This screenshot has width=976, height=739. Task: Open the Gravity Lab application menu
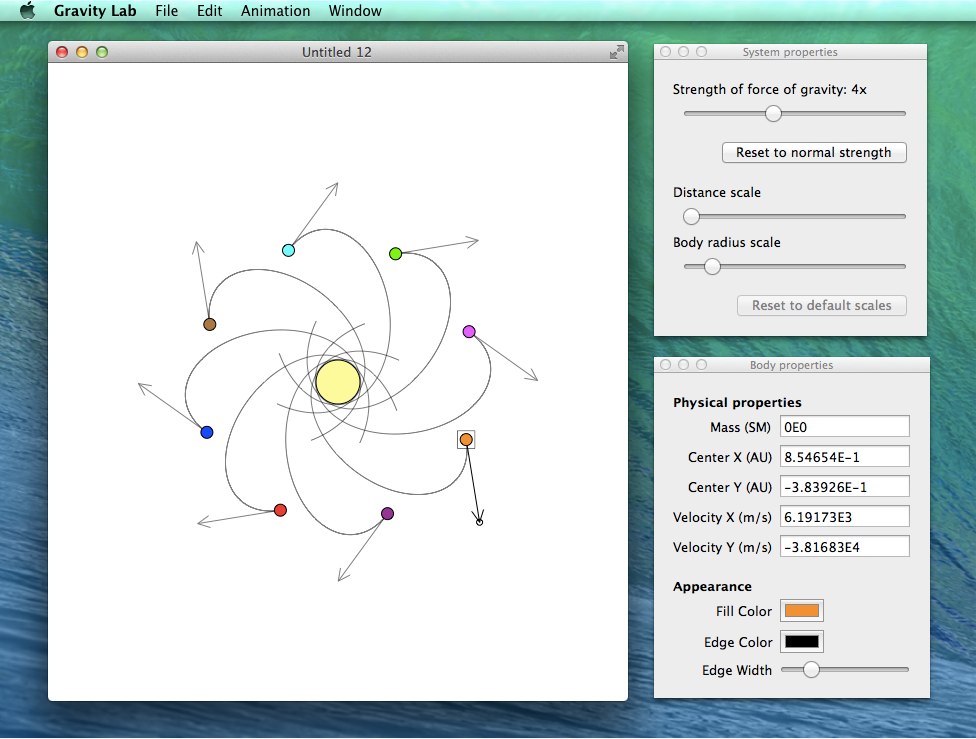pos(95,11)
